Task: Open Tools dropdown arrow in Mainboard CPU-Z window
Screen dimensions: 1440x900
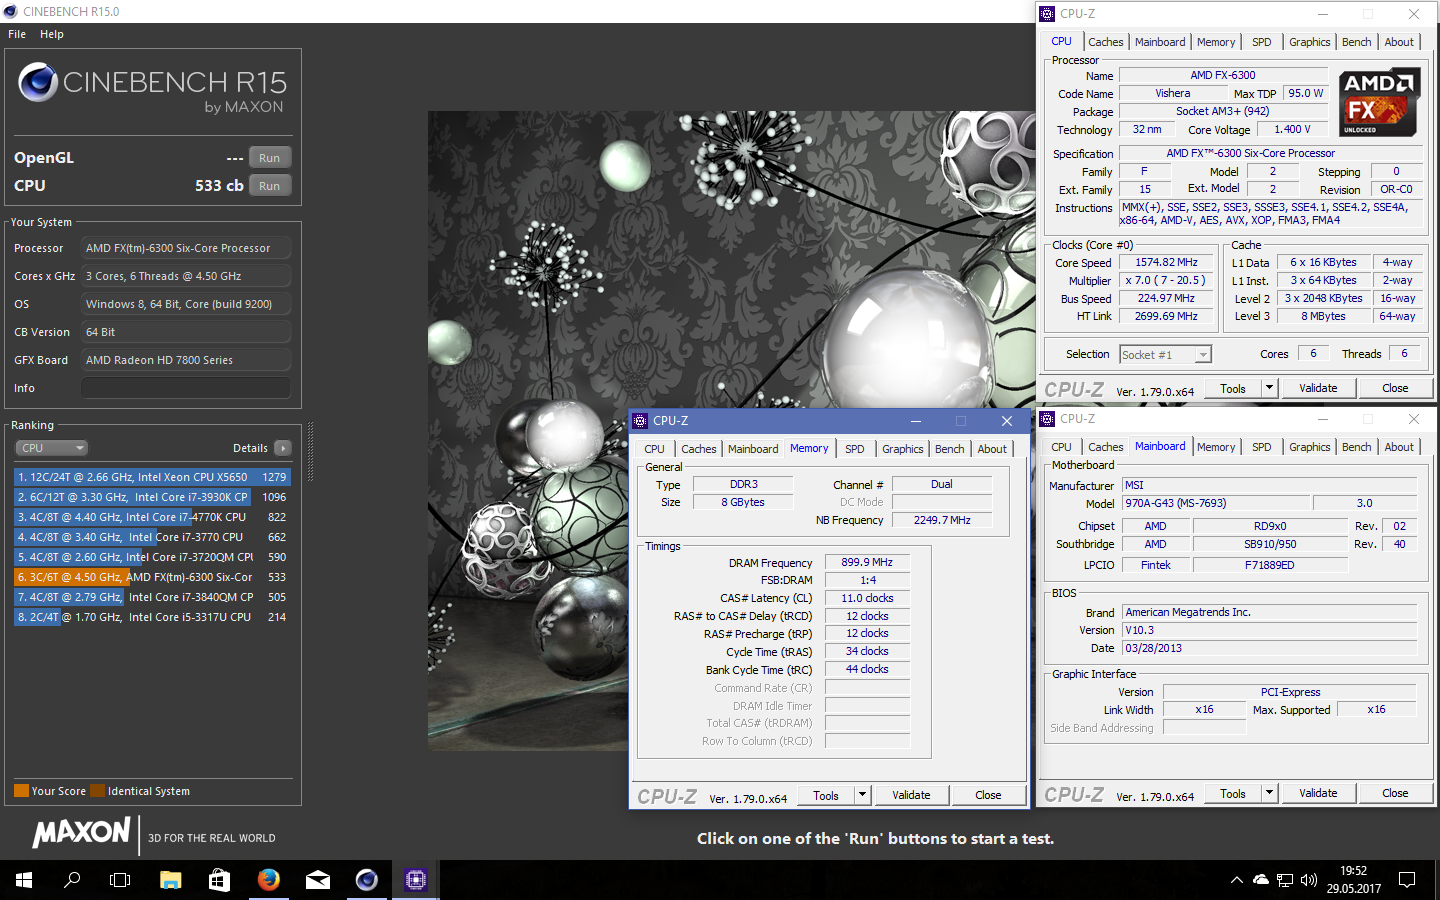Action: click(1270, 793)
